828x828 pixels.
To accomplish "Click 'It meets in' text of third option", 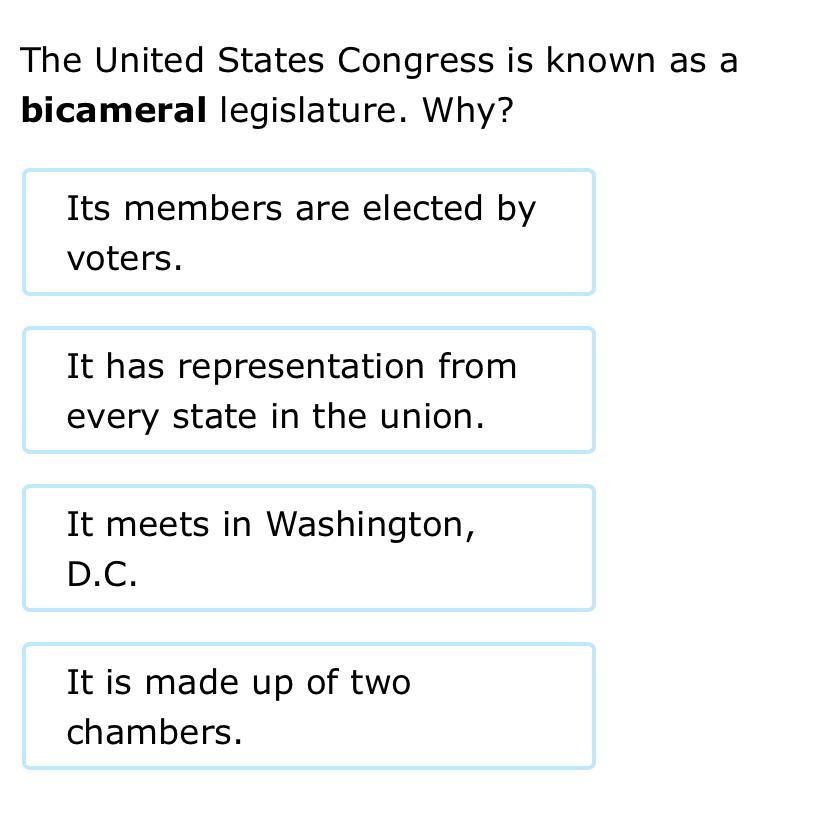I will (159, 524).
